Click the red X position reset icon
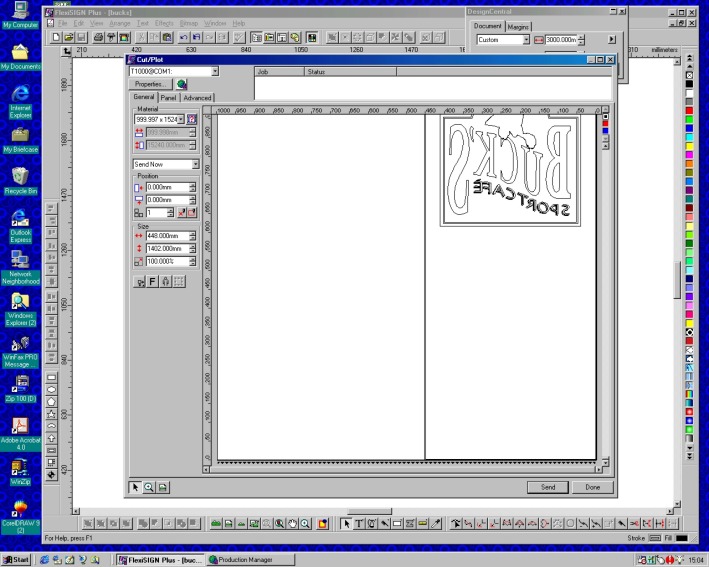Image resolution: width=709 pixels, height=567 pixels. point(182,213)
